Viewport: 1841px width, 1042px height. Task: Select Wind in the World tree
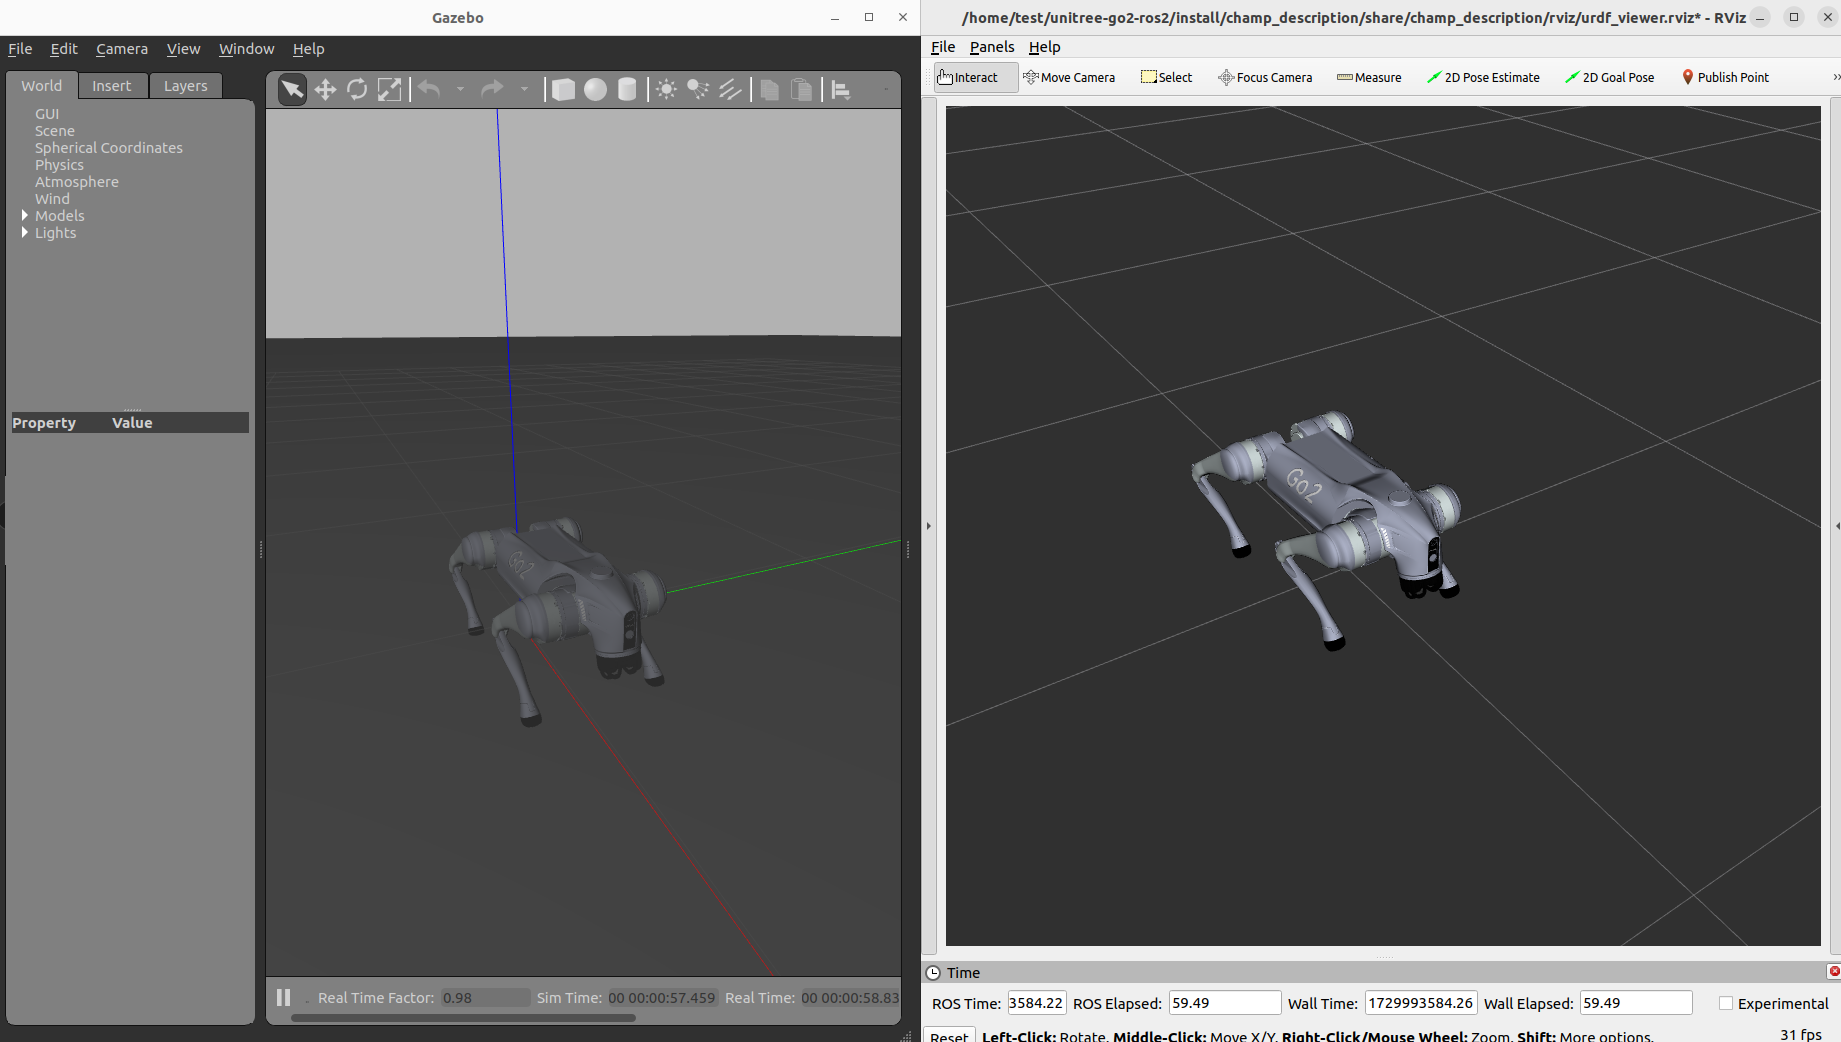[52, 199]
